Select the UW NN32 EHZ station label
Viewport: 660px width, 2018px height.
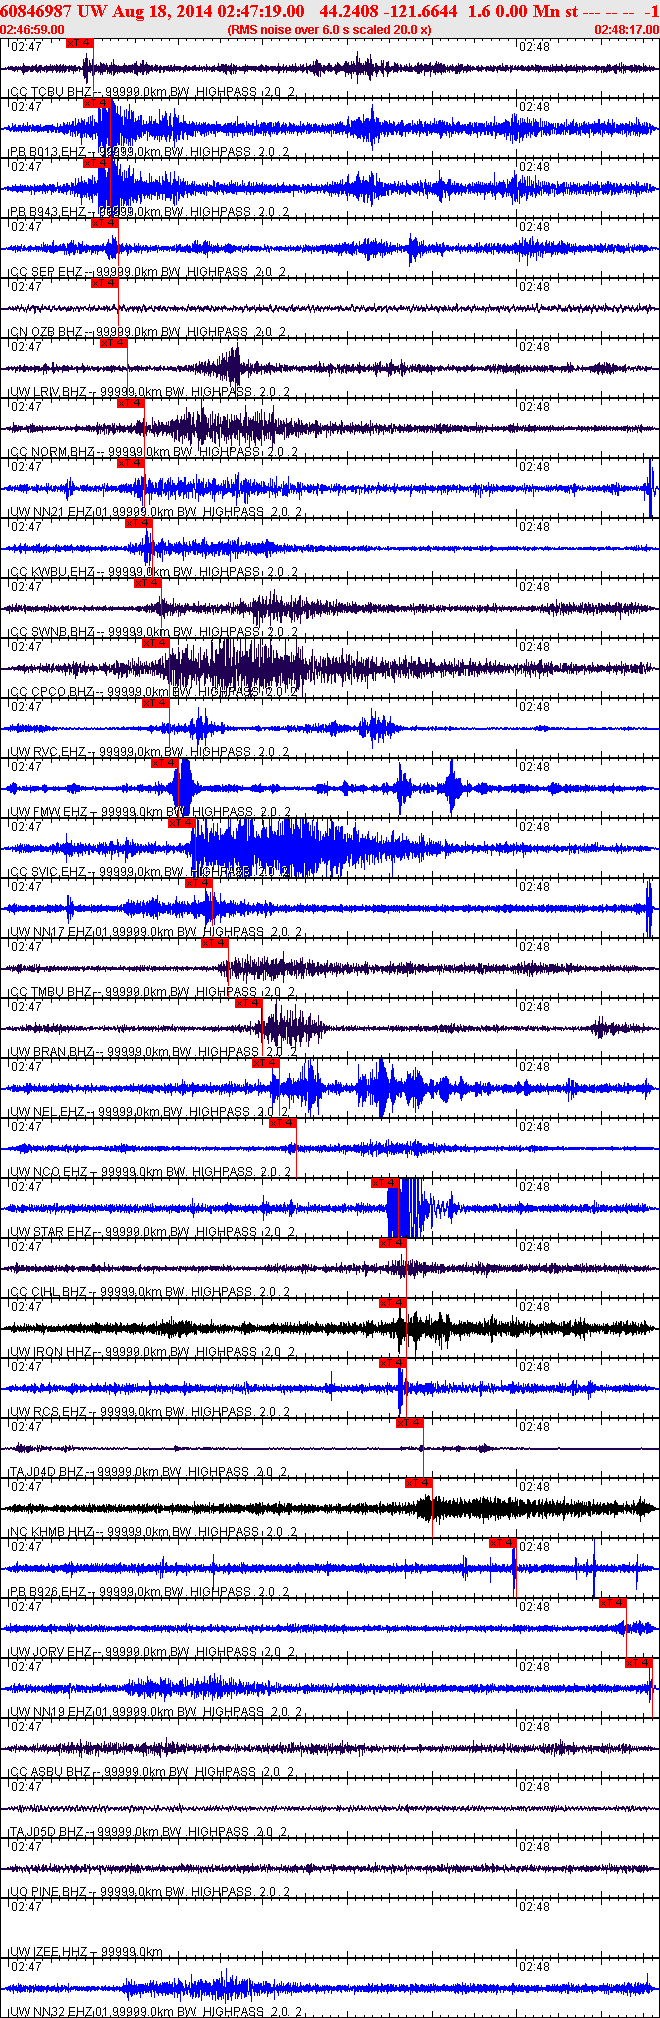[50, 2011]
